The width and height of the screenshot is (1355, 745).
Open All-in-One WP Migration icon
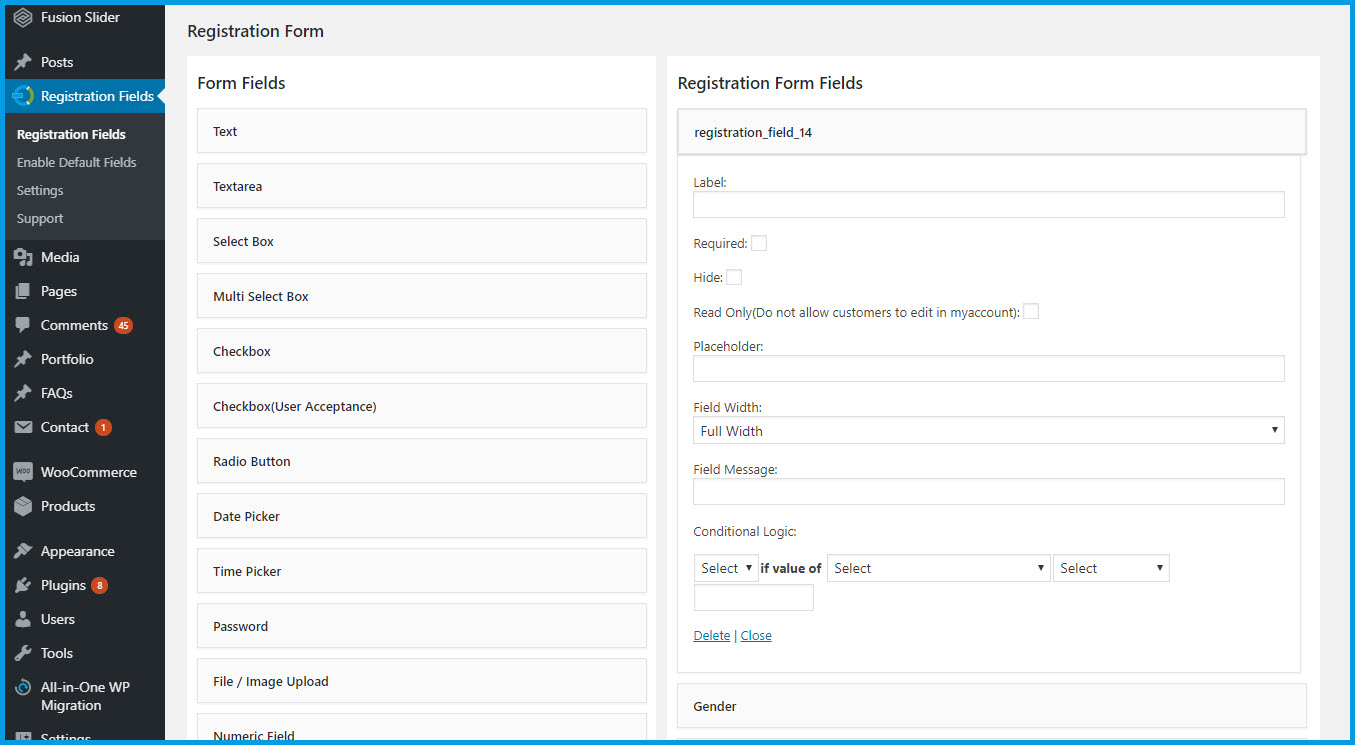(23, 688)
